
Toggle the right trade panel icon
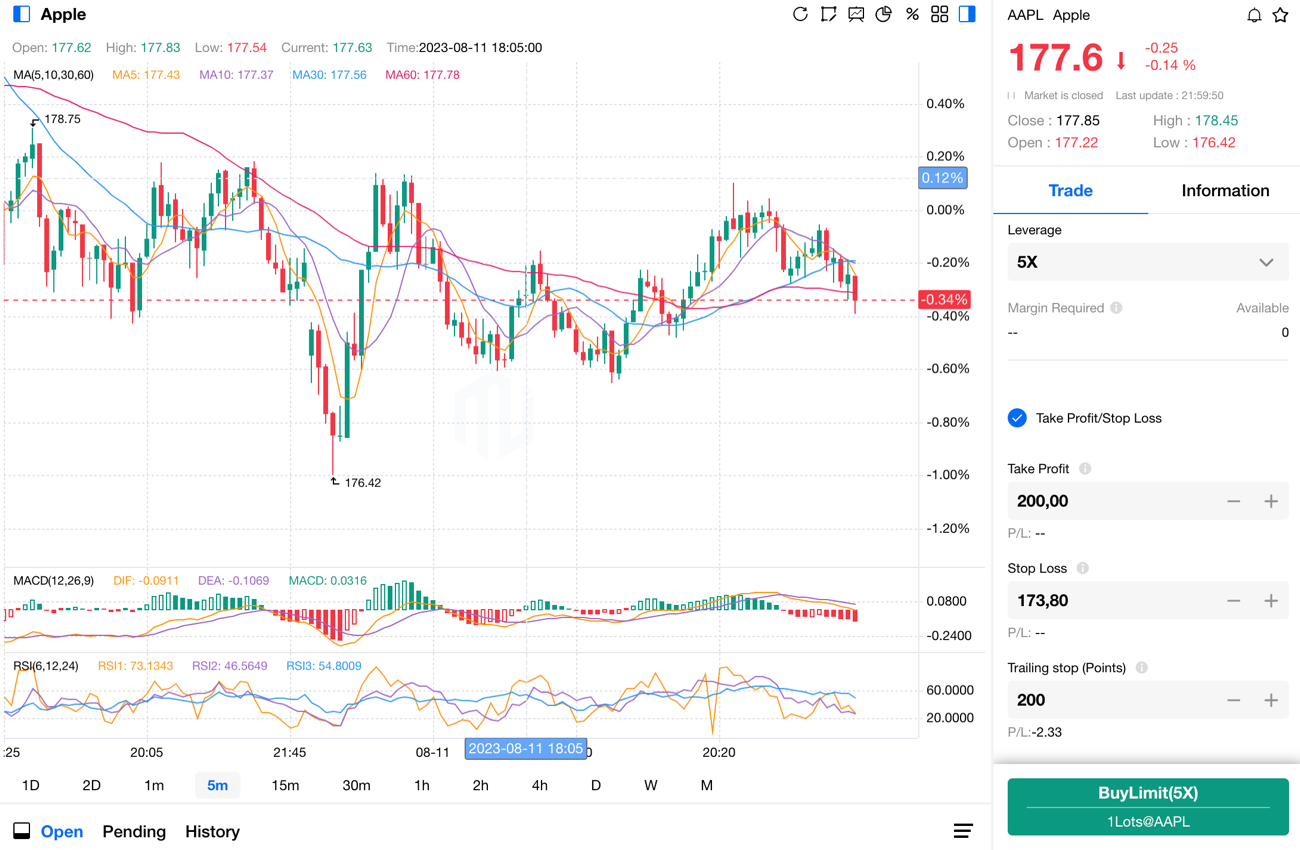[x=967, y=15]
